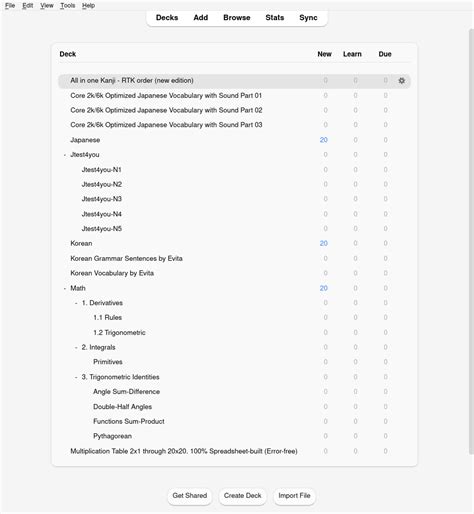Open the Stats view
This screenshot has width=474, height=514.
click(x=275, y=18)
